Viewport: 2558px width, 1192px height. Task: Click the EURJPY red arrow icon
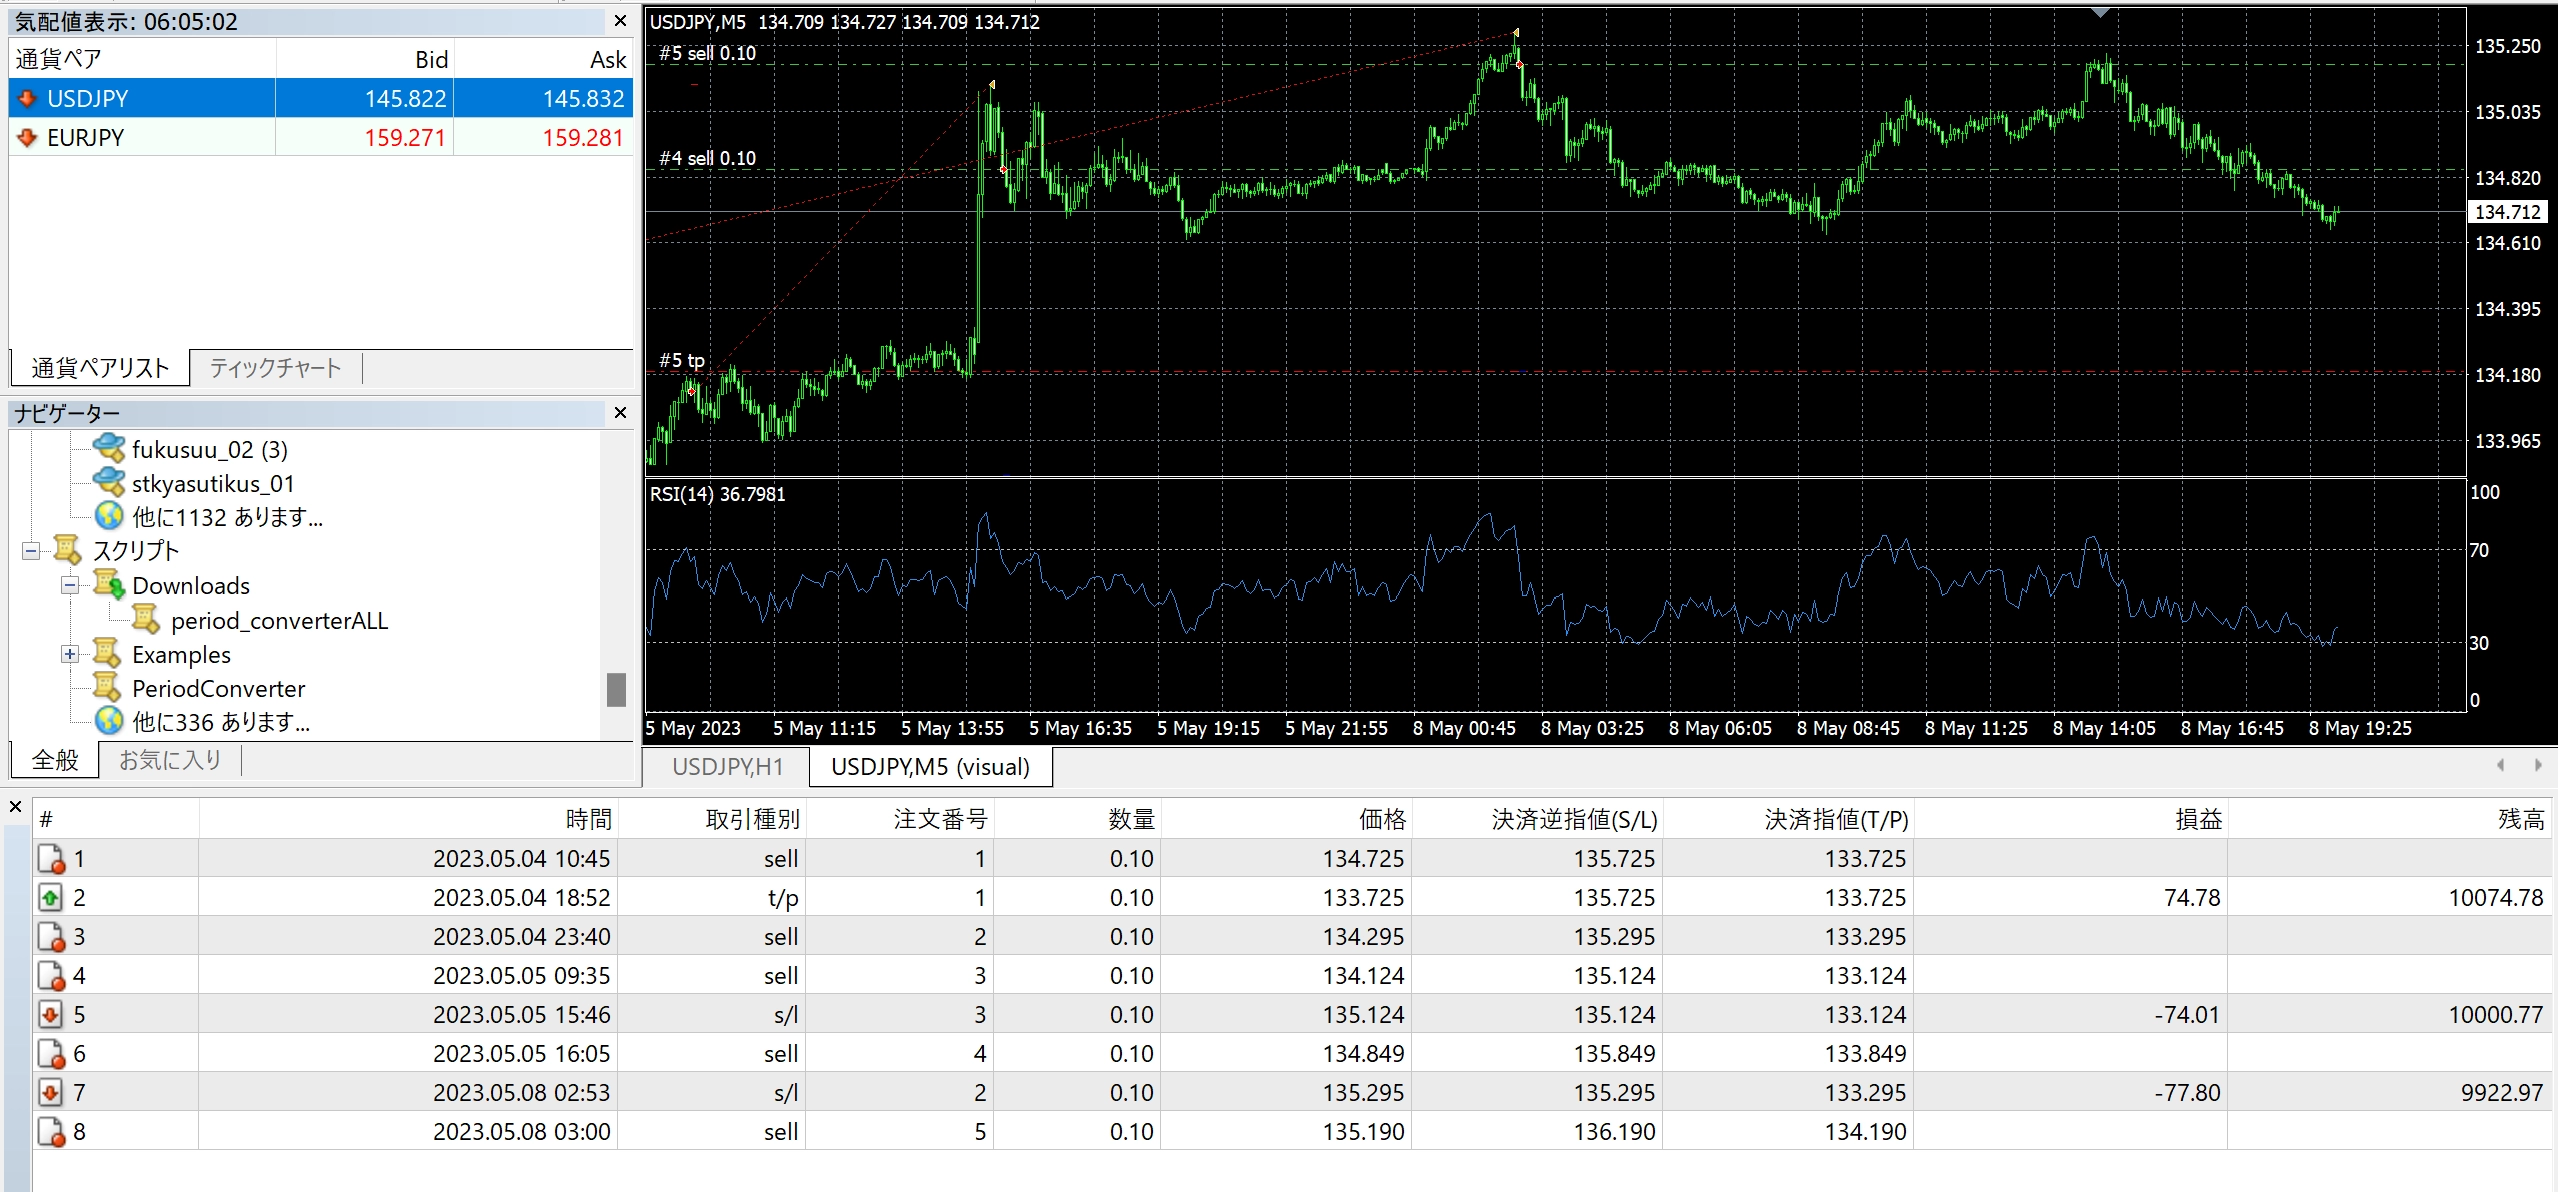(28, 137)
